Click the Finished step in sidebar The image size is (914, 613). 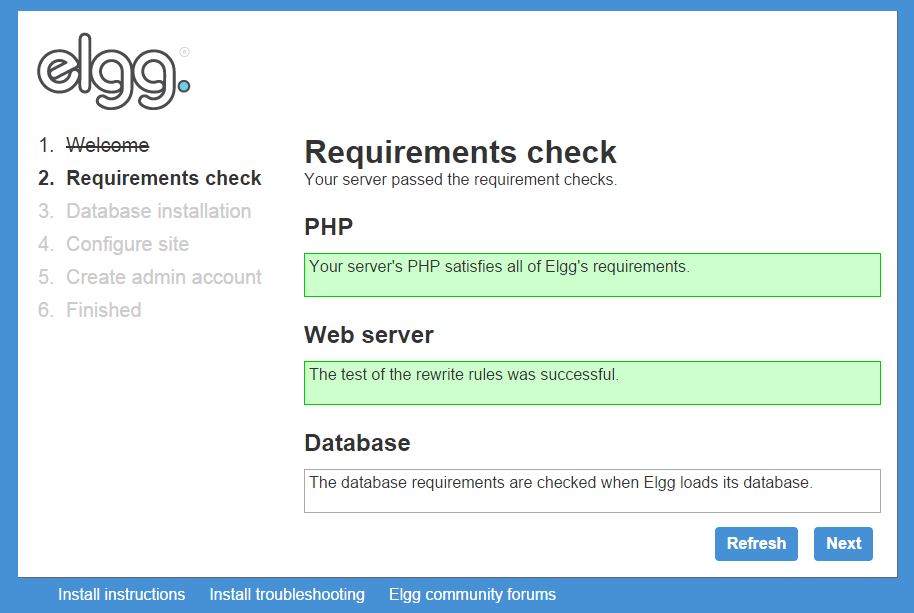point(103,310)
